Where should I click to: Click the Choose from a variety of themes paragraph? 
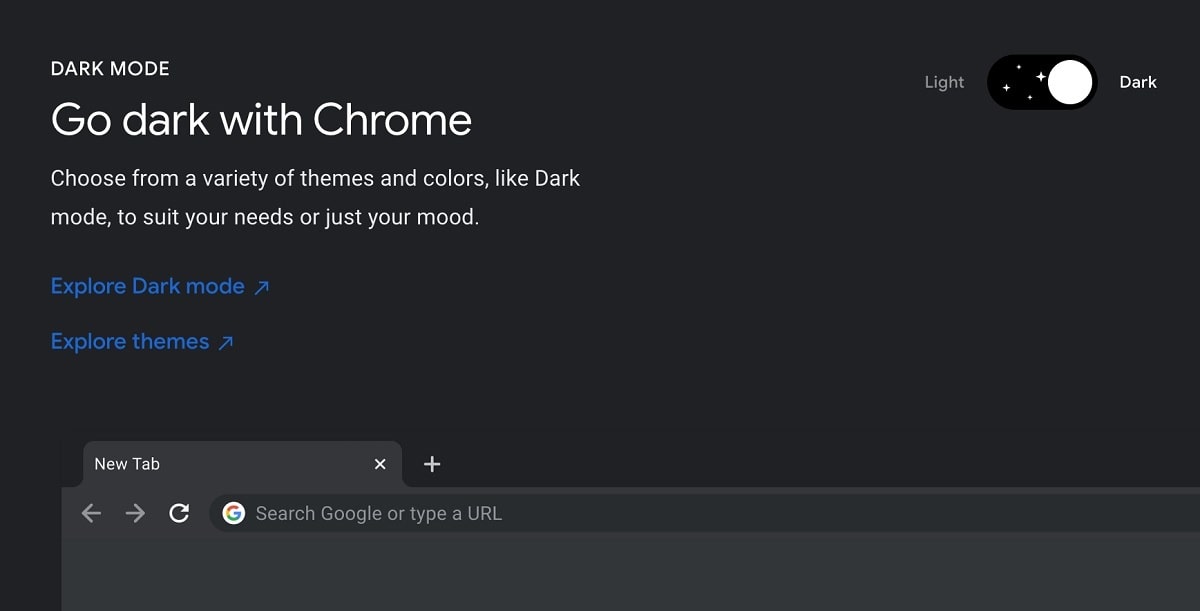point(316,198)
